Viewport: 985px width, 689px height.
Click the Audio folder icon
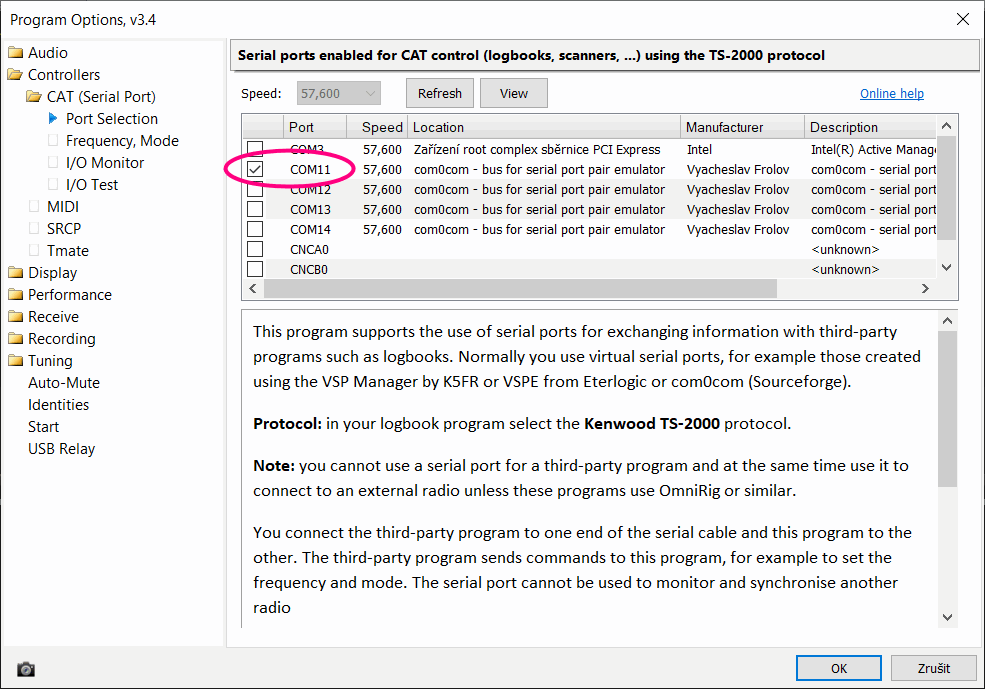15,53
